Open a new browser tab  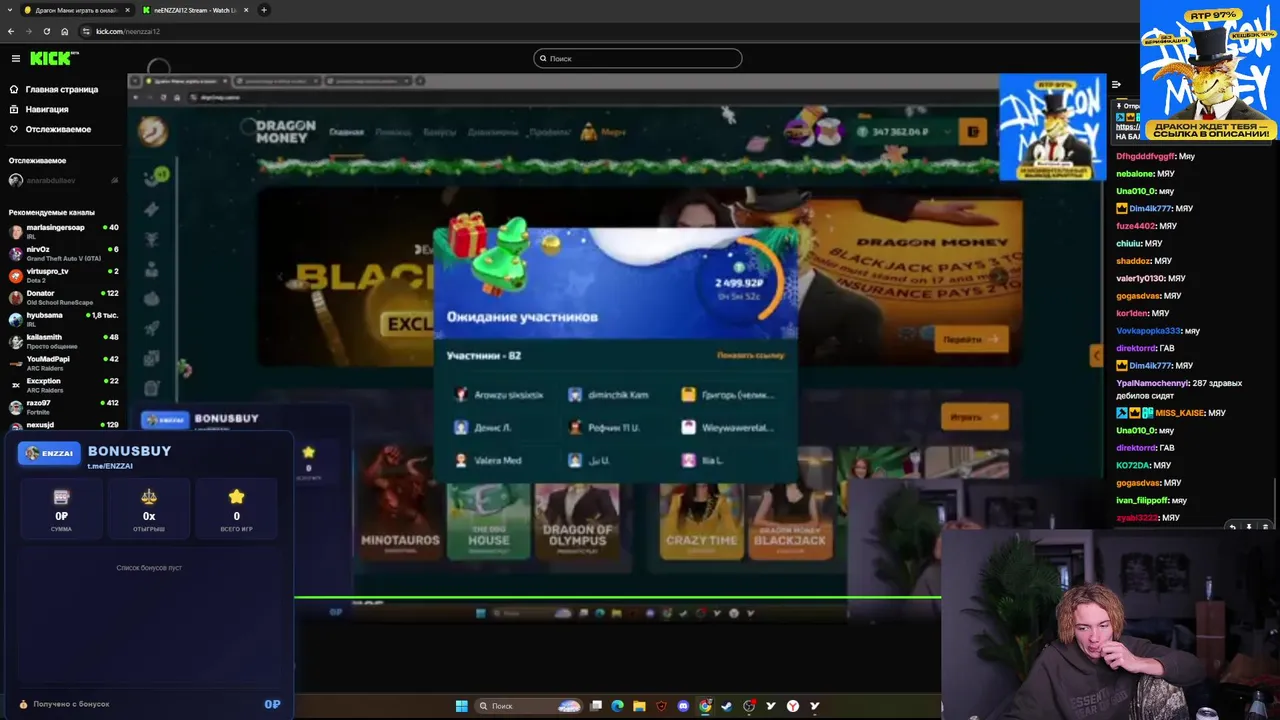pos(264,10)
